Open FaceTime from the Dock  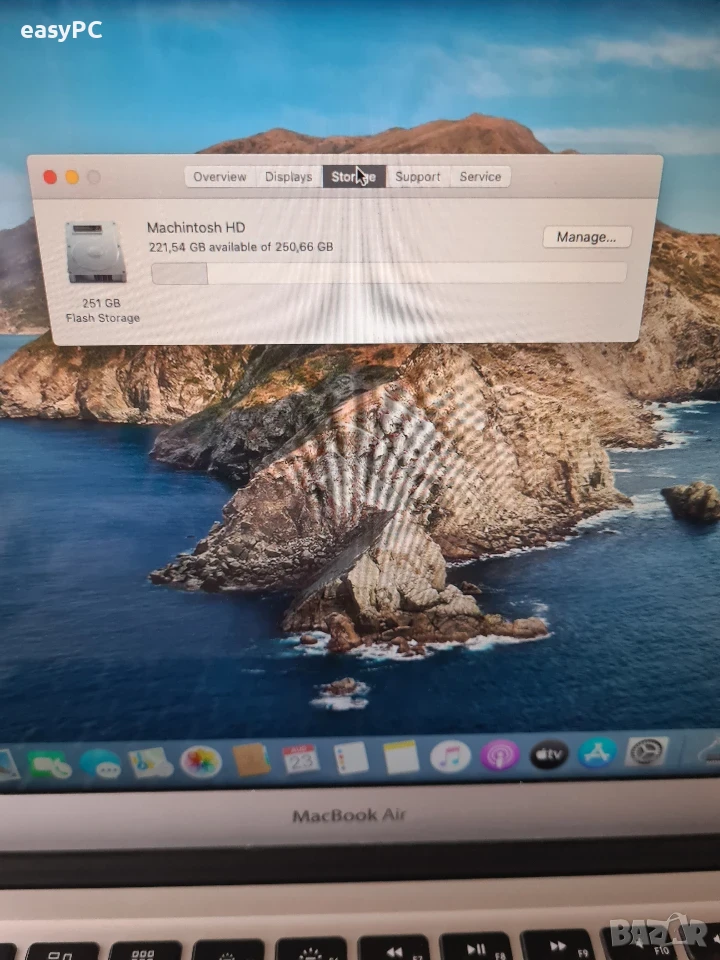click(x=50, y=765)
